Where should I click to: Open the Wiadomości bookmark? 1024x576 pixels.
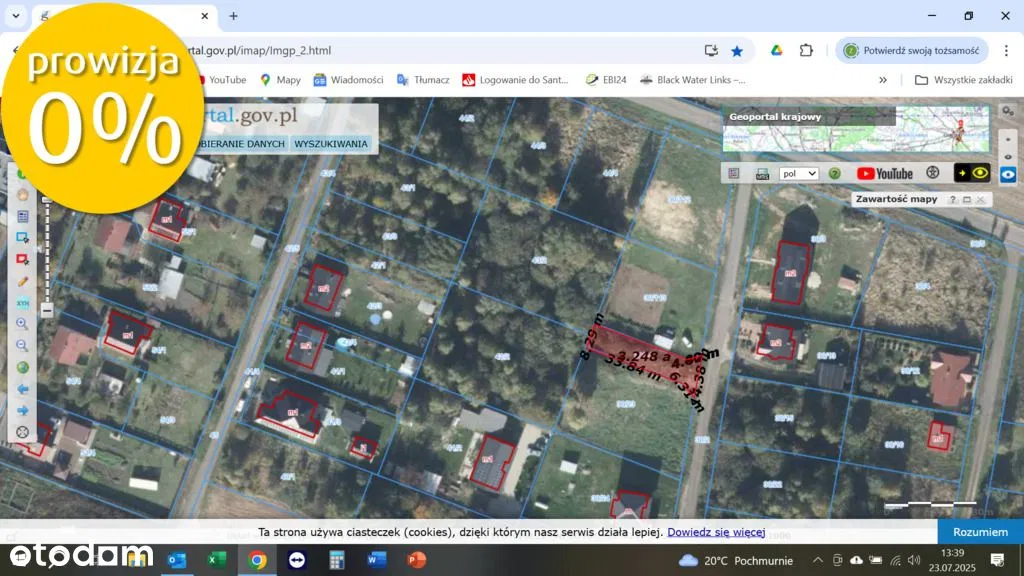pyautogui.click(x=348, y=80)
